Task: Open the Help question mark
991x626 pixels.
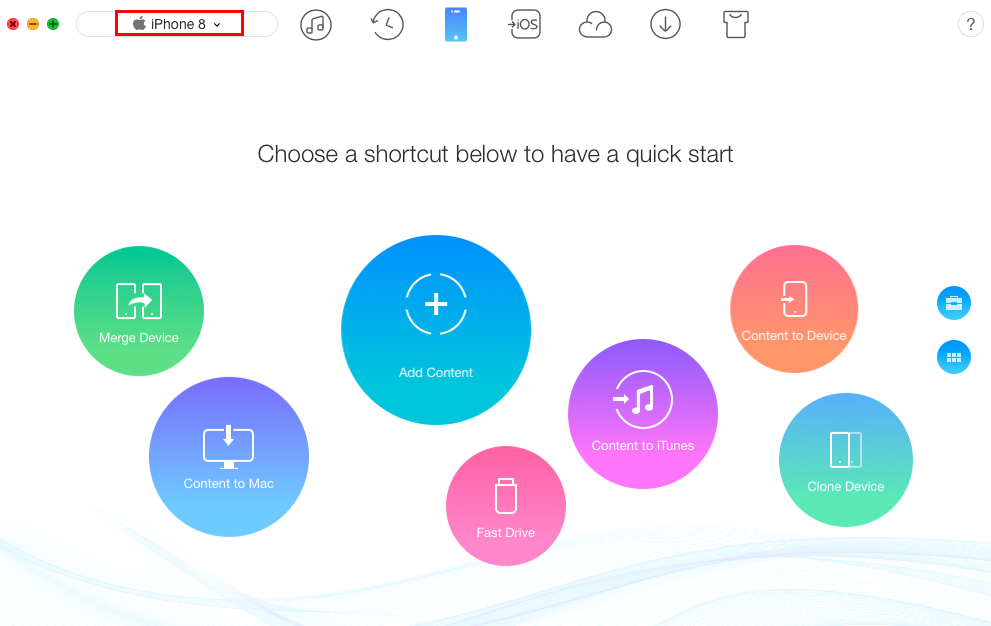Action: click(x=970, y=24)
